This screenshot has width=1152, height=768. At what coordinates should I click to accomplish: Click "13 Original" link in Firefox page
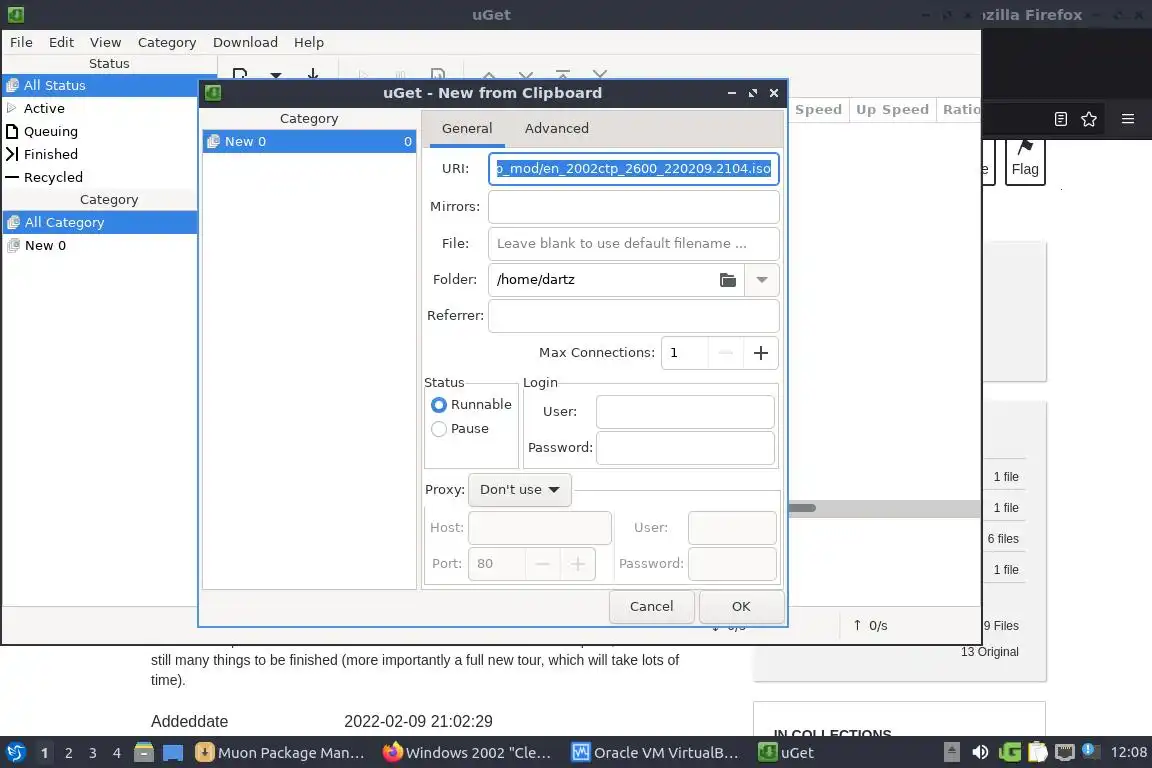pyautogui.click(x=990, y=653)
